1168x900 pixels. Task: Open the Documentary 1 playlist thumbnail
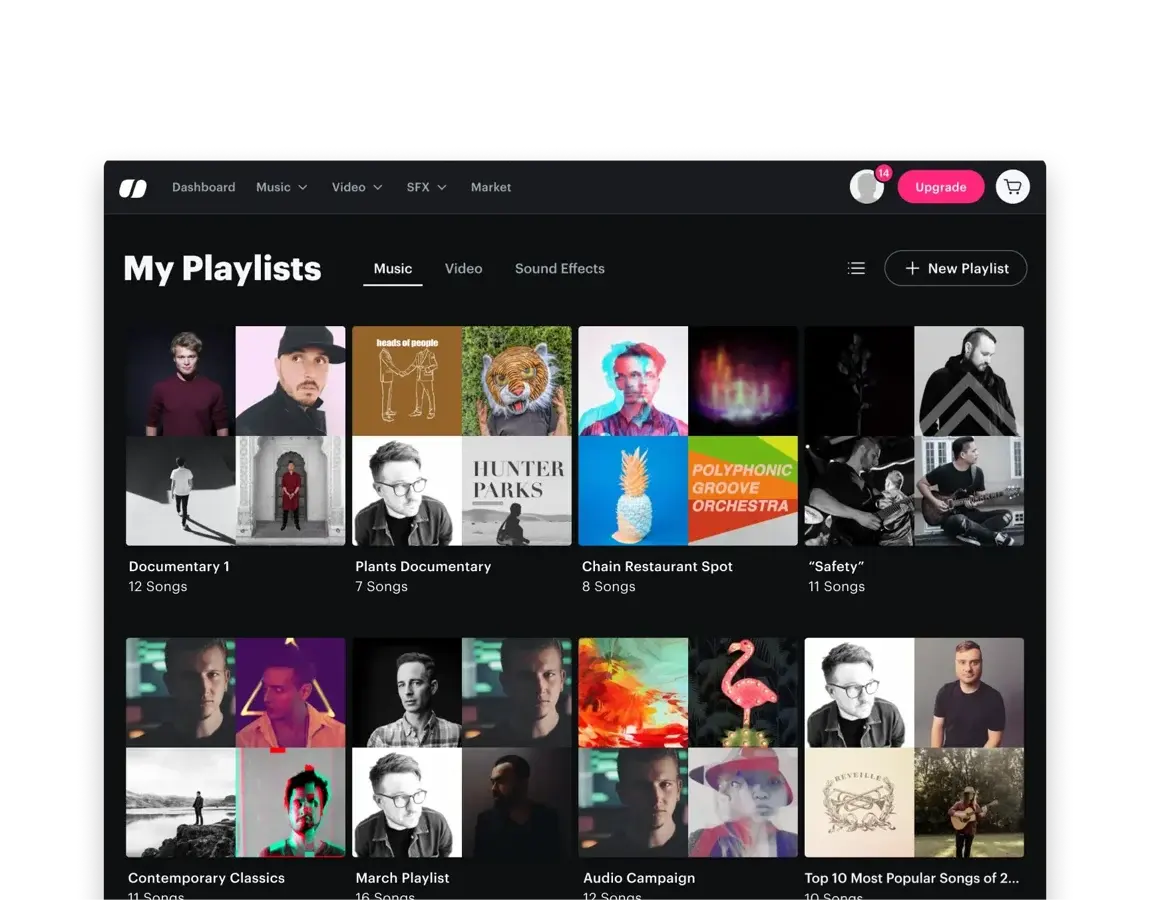point(235,436)
